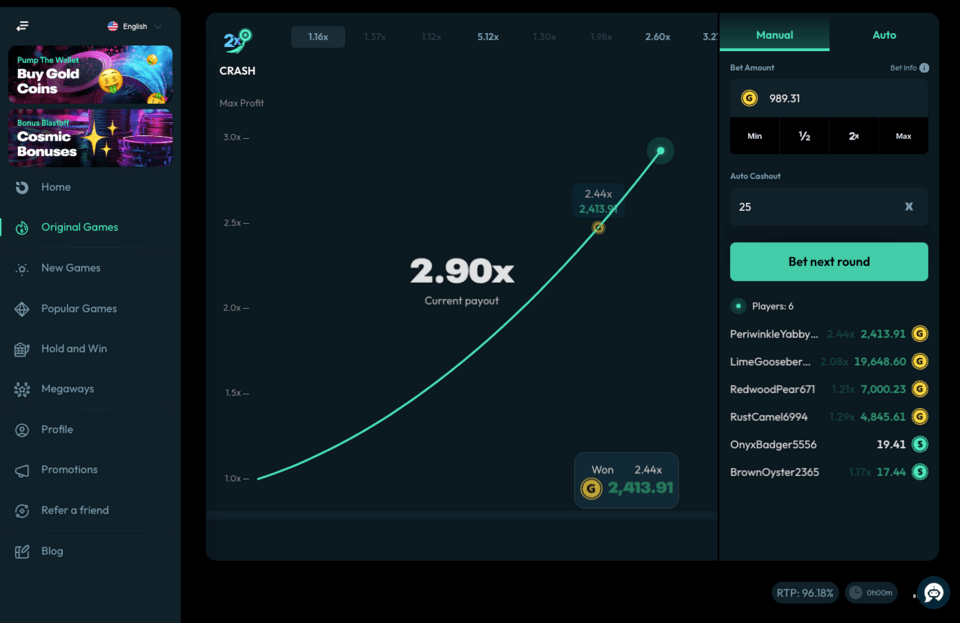Set bet to Max amount
The width and height of the screenshot is (960, 623).
pyautogui.click(x=903, y=136)
